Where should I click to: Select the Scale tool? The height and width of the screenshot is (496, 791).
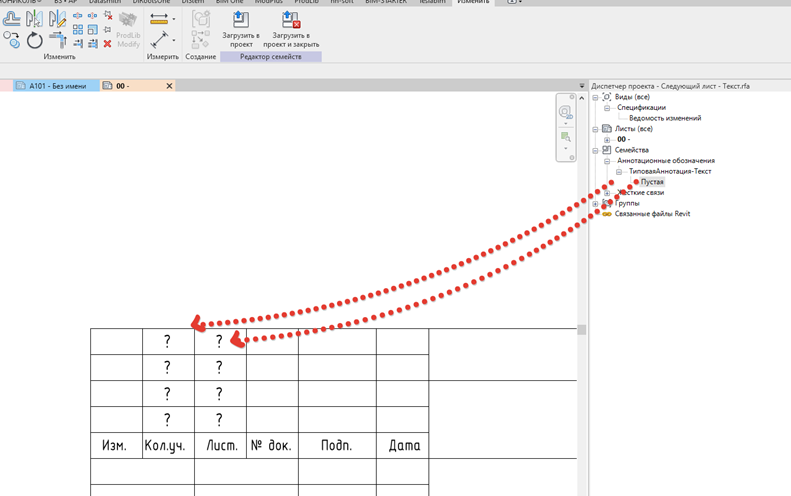[x=92, y=30]
